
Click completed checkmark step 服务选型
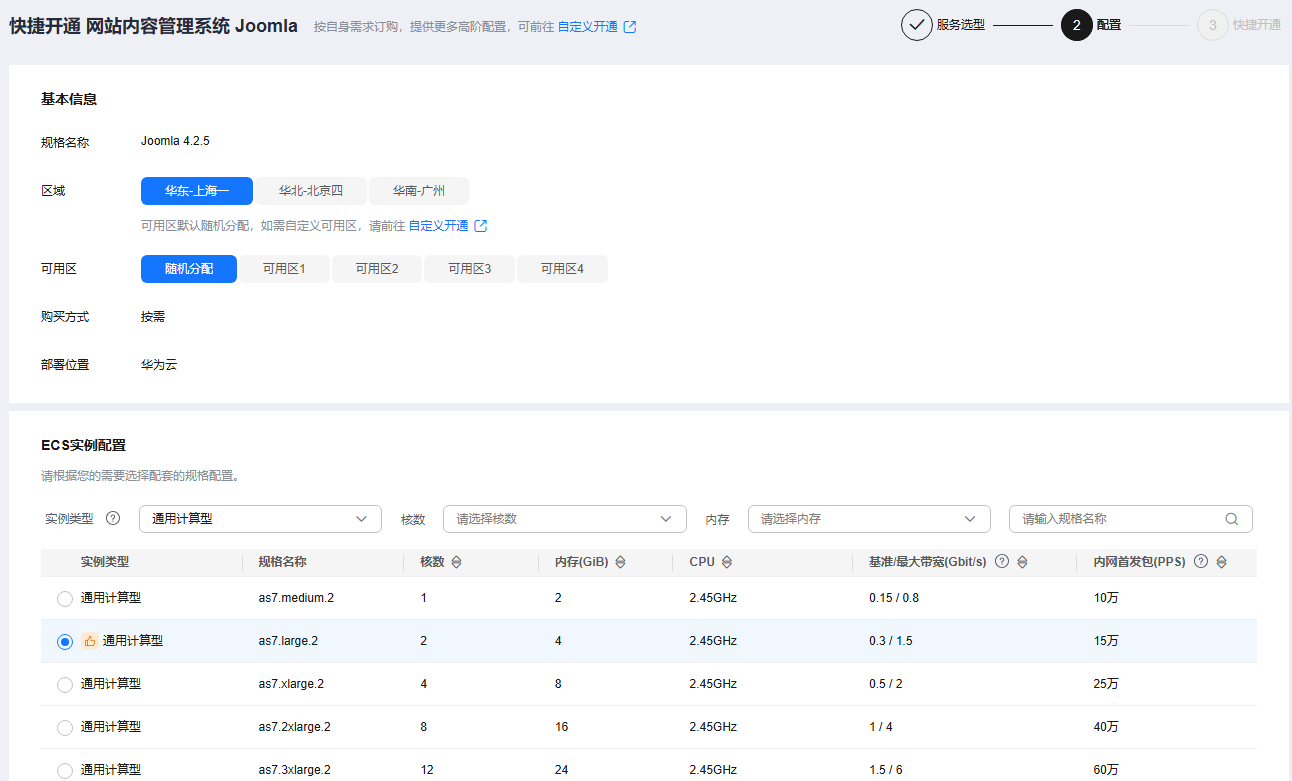917,25
